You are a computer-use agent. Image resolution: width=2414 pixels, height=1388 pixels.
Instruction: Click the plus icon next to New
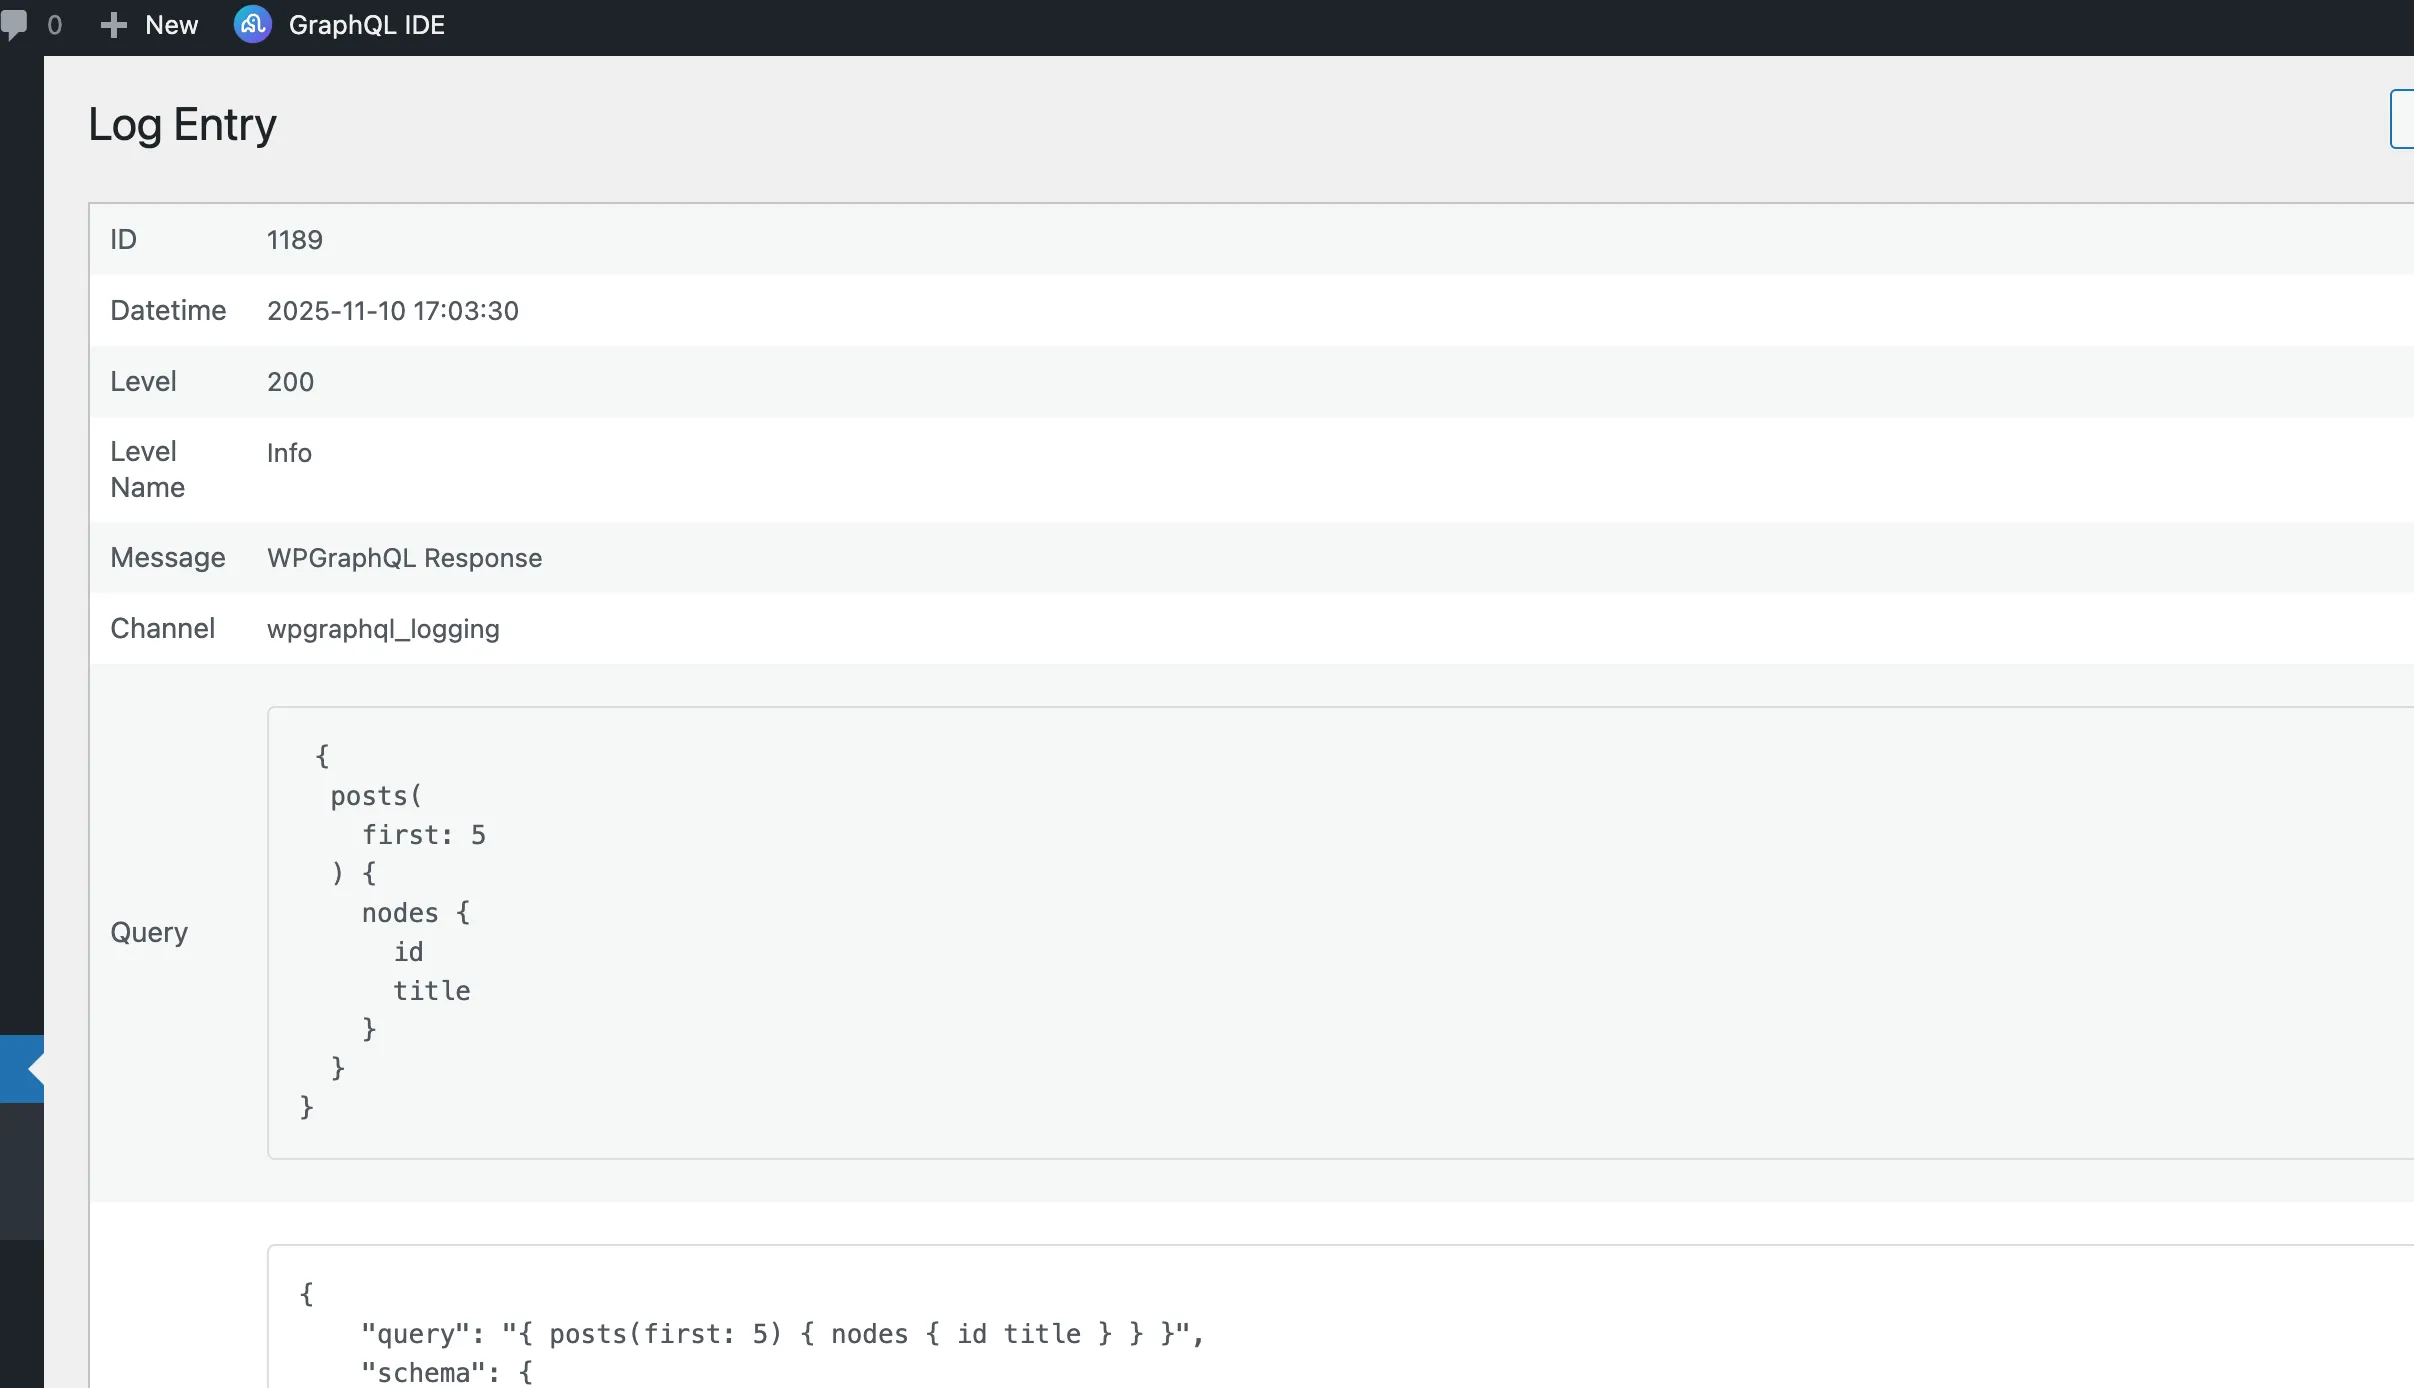pyautogui.click(x=114, y=24)
